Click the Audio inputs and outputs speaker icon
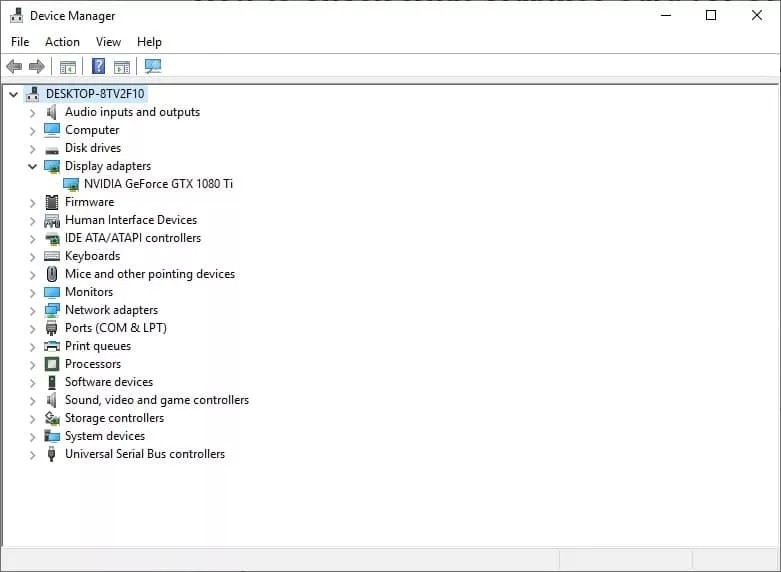The width and height of the screenshot is (781, 572). click(x=51, y=112)
